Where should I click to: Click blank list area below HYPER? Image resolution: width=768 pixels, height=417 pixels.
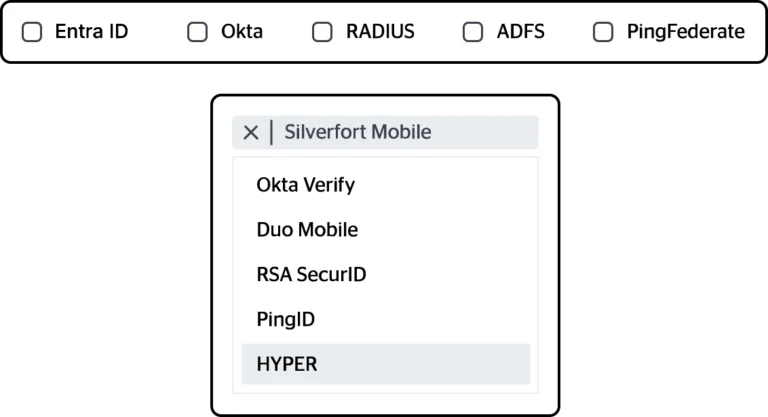pos(385,389)
